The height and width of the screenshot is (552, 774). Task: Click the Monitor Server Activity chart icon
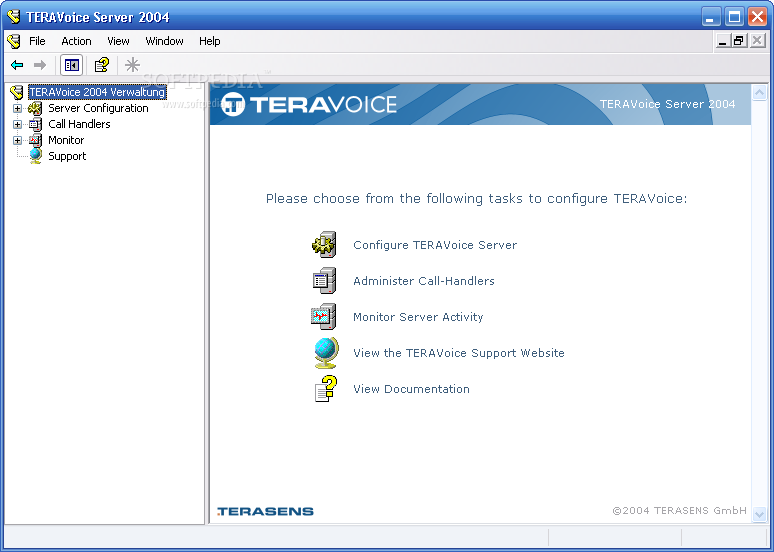point(324,316)
